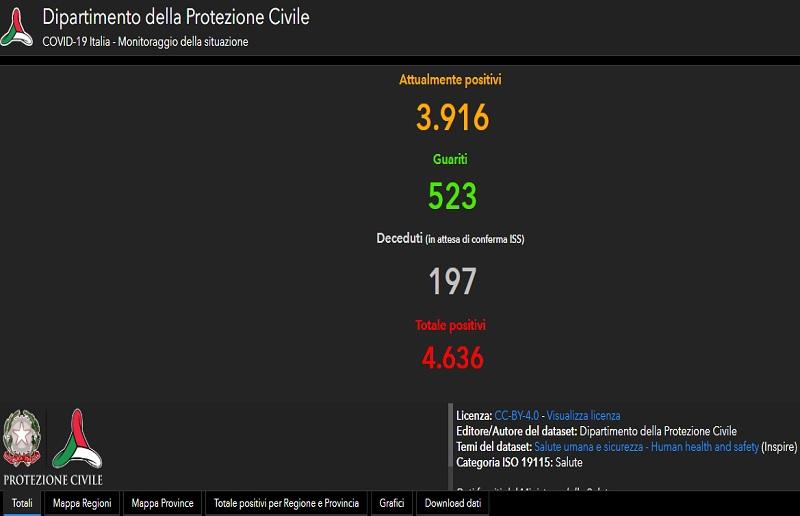Image resolution: width=800 pixels, height=516 pixels.
Task: Click the Attualmente positivi value 3.916
Action: coord(453,117)
